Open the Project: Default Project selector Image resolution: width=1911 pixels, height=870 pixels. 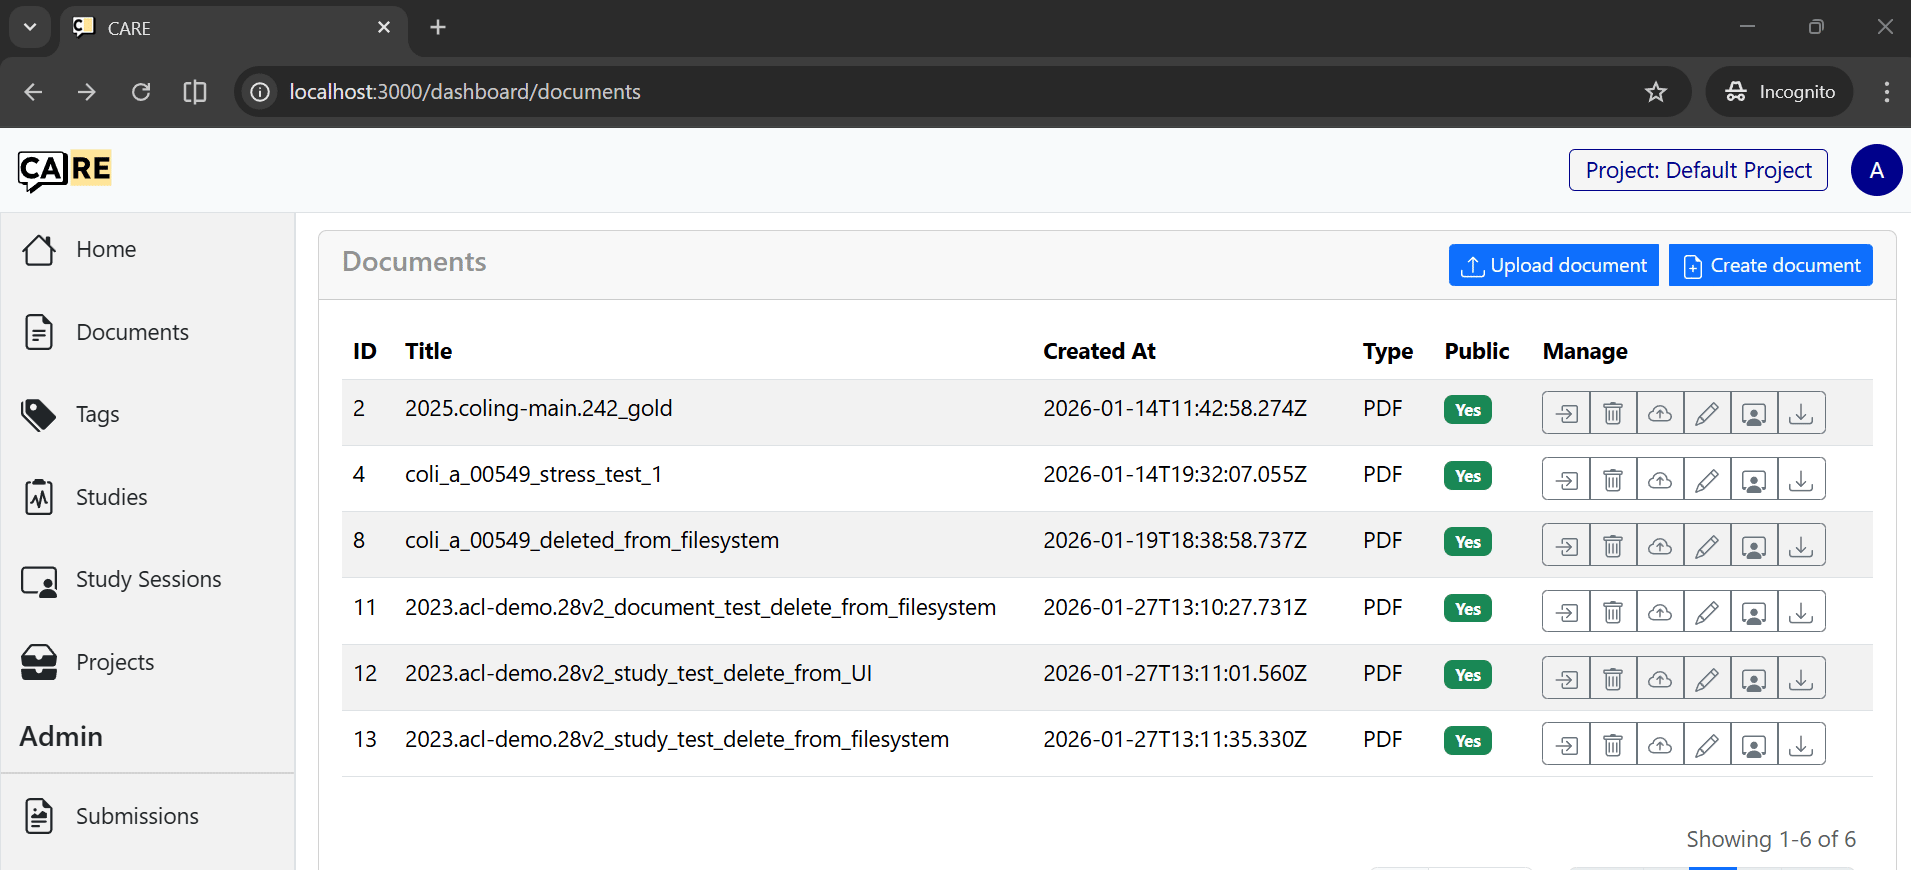[1698, 170]
